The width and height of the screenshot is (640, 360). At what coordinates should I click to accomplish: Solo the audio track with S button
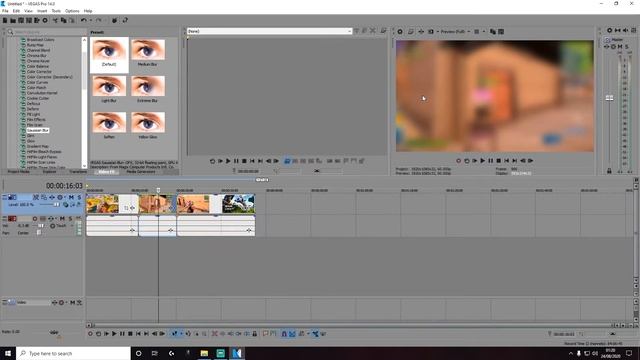point(70,219)
